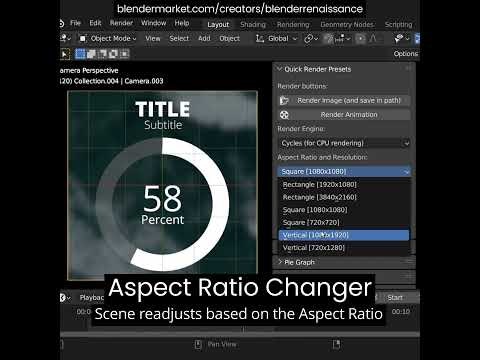Open the File menu

pos(75,23)
